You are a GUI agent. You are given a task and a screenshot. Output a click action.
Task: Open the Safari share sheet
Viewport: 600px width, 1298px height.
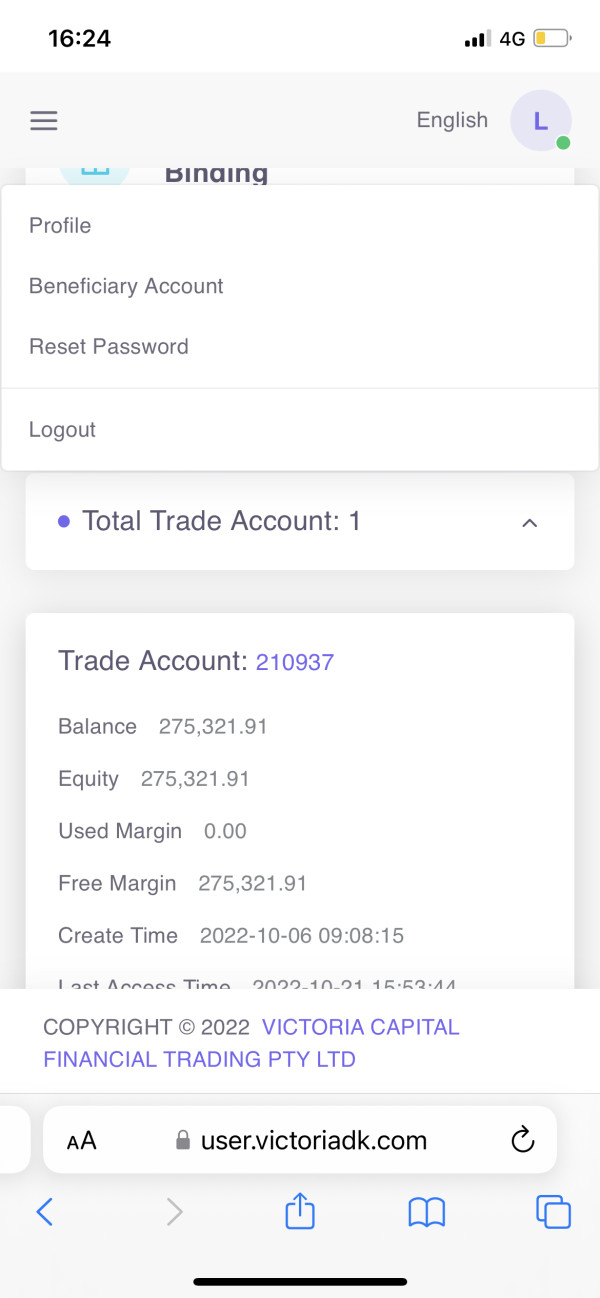coord(300,1211)
